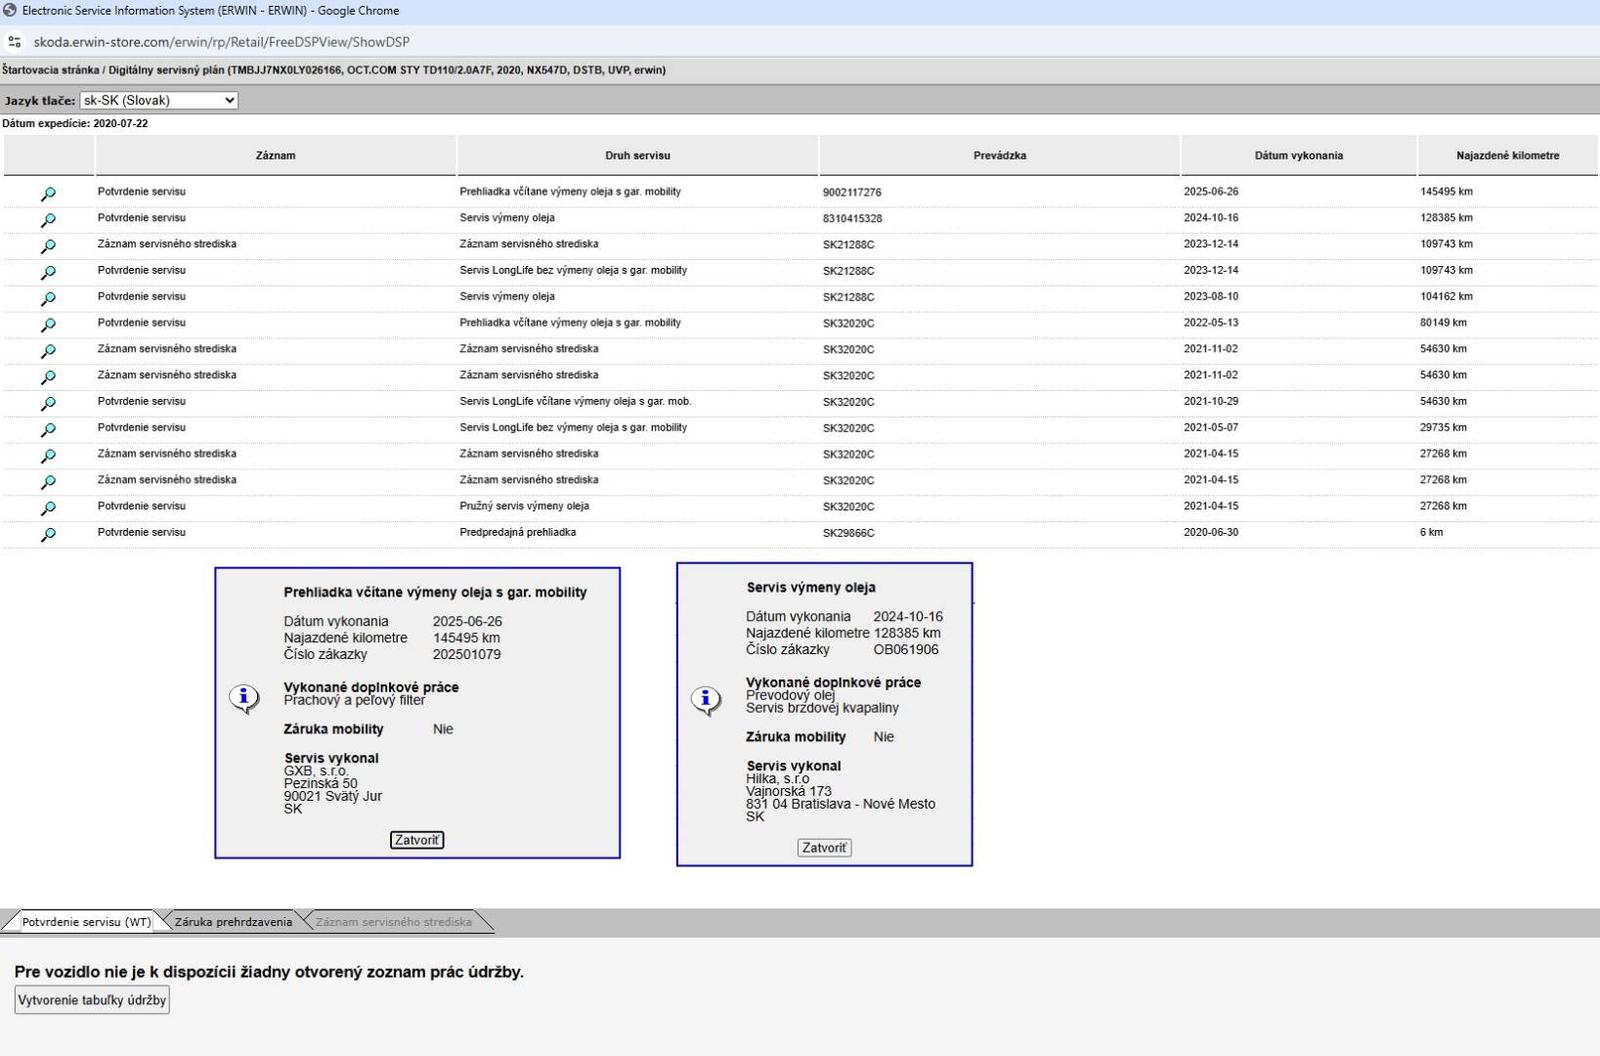Click the Prevádzka column header

[1000, 155]
